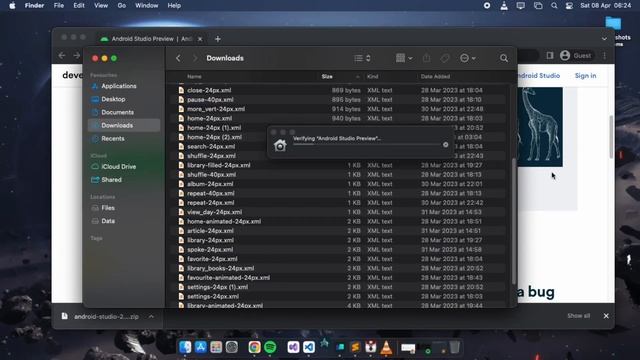The height and width of the screenshot is (360, 640).
Task: Sort files by the Name column
Action: (194, 76)
